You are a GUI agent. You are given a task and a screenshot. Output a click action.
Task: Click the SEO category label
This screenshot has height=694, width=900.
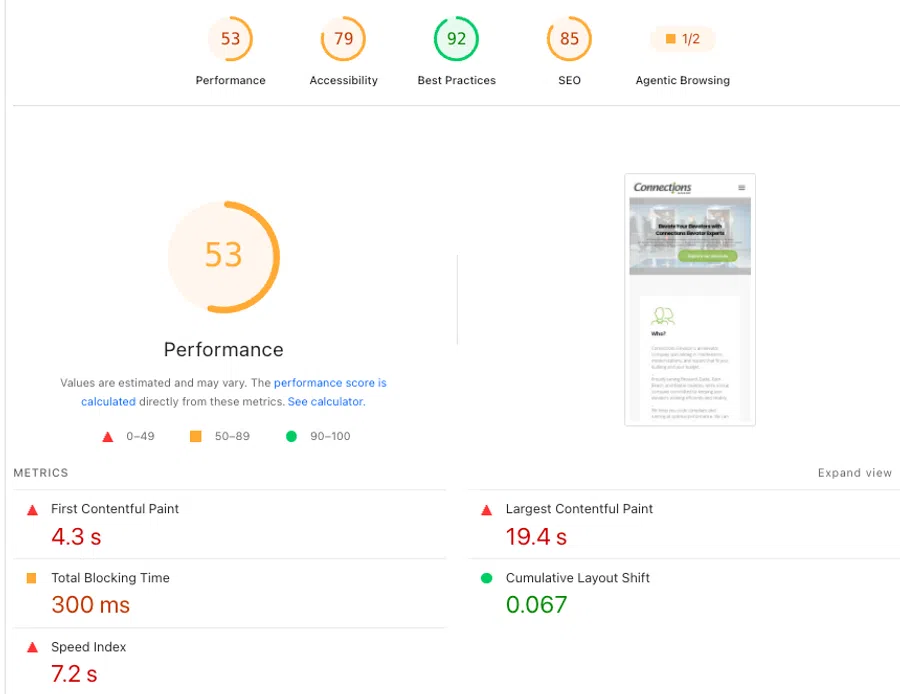pos(569,80)
